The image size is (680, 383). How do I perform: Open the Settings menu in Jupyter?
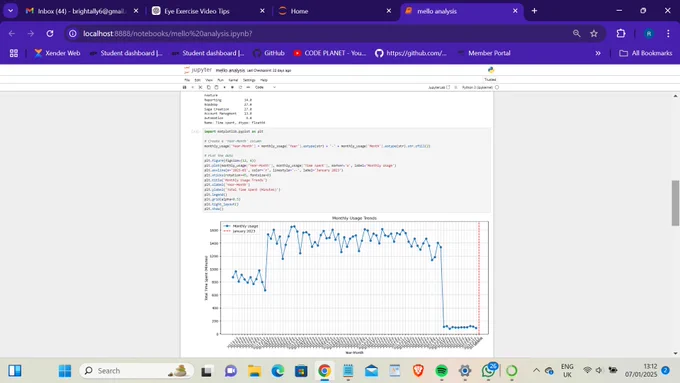coord(249,80)
